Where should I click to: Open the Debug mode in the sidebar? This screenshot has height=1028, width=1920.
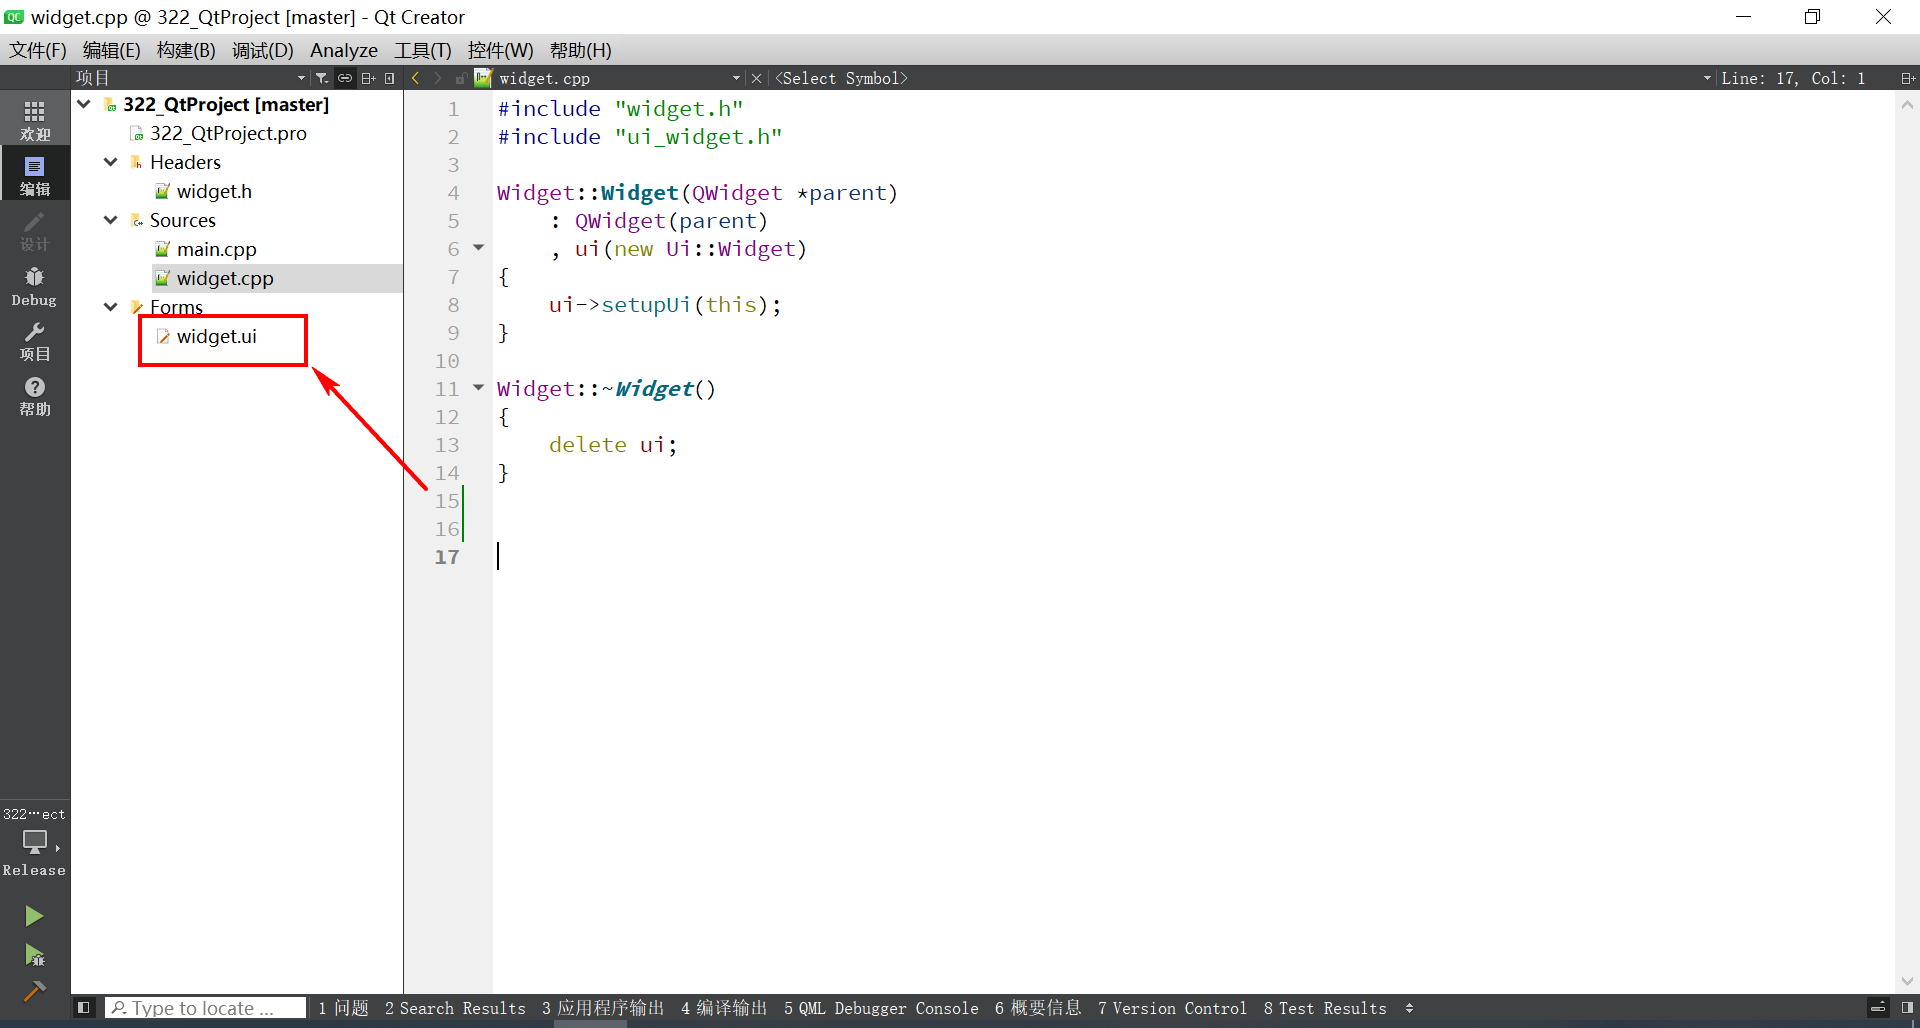[35, 286]
